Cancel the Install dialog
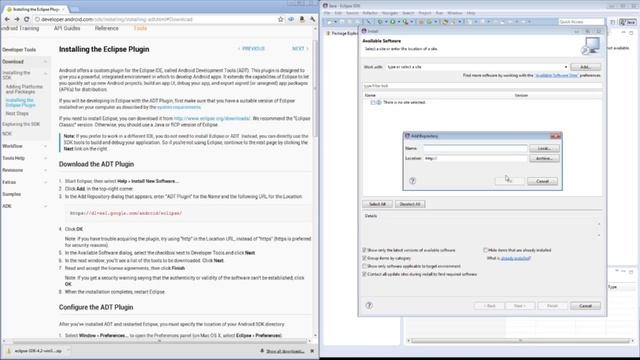 [585, 306]
